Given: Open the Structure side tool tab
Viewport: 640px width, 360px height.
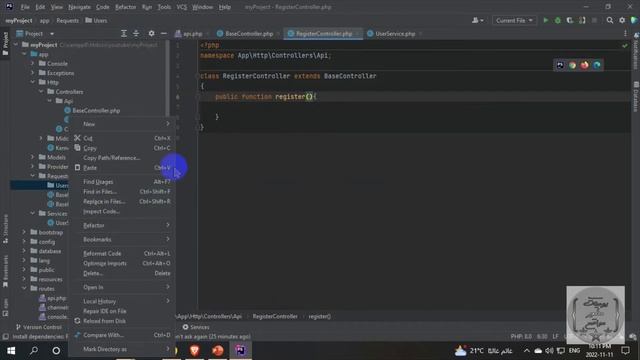Looking at the screenshot, I should click(5, 229).
